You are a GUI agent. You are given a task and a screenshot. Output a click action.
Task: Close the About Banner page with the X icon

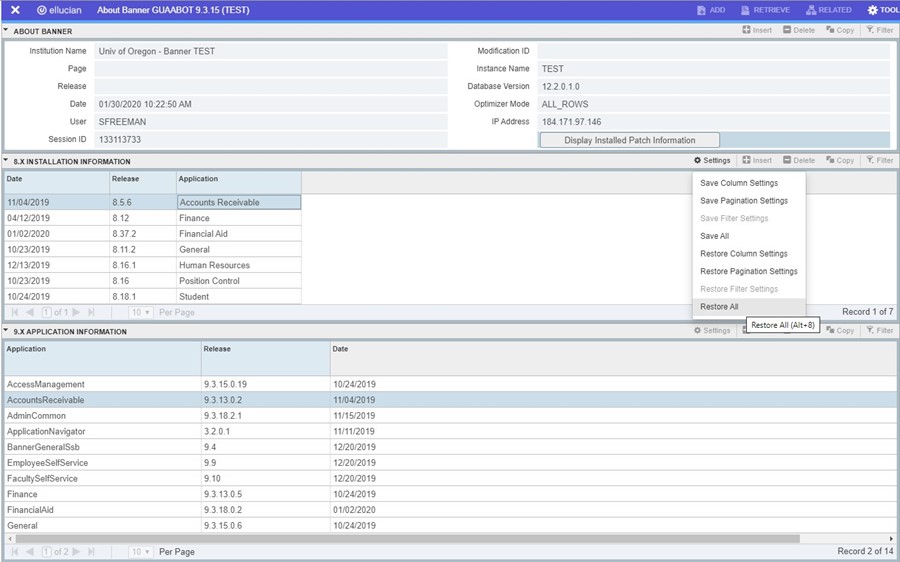[15, 10]
